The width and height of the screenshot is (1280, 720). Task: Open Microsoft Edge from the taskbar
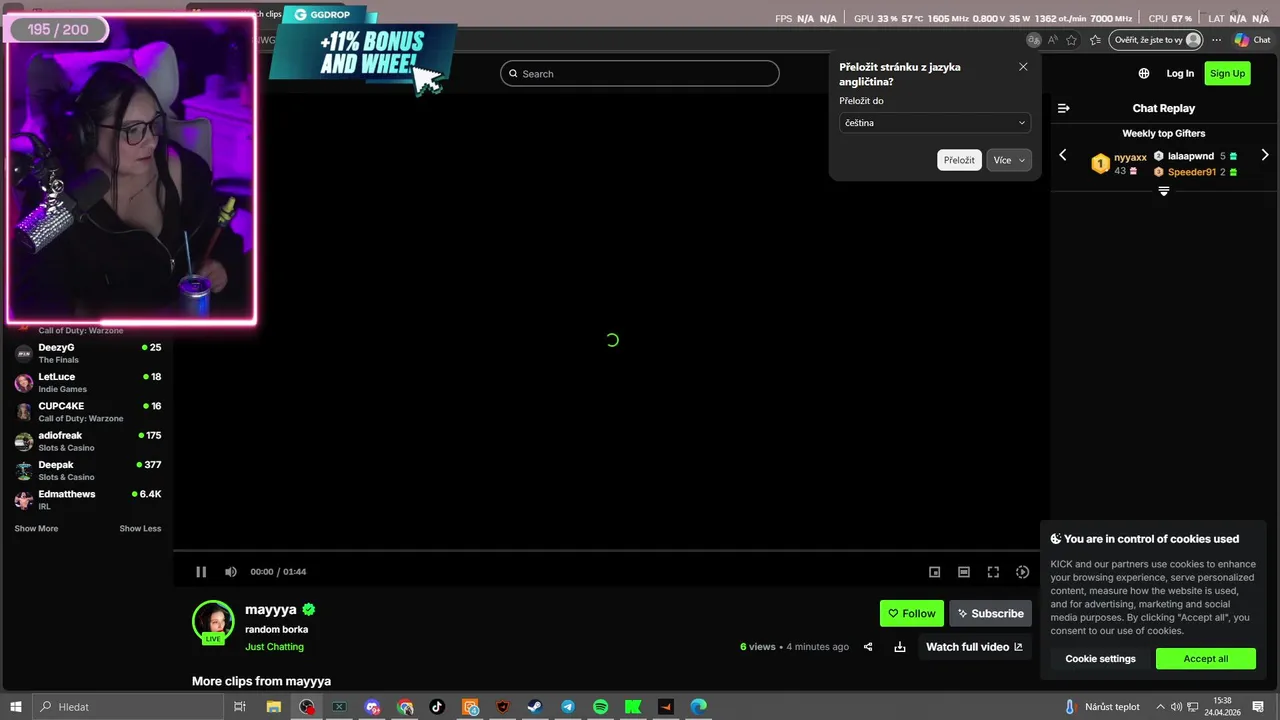(698, 707)
